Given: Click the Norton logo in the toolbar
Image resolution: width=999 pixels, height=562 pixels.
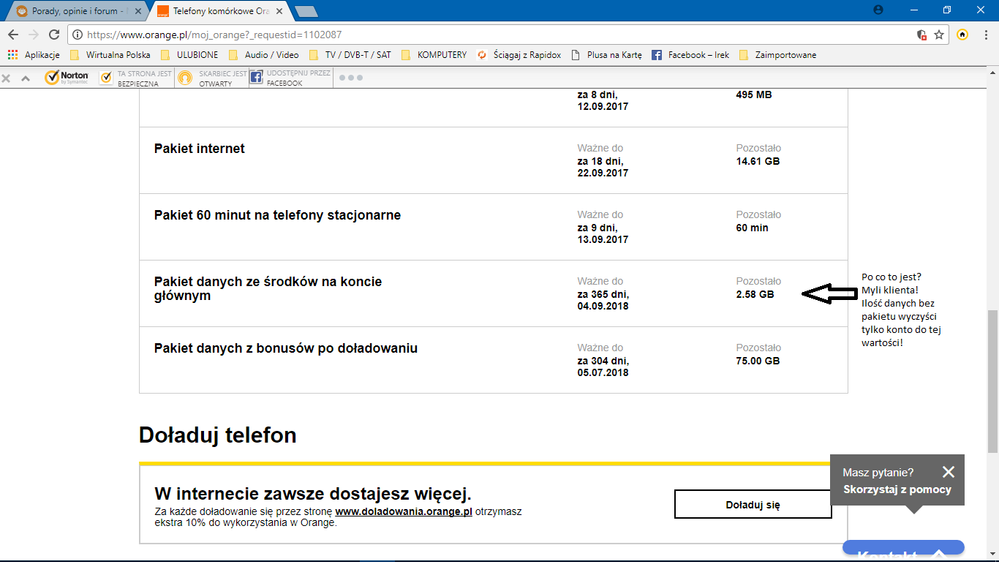Looking at the screenshot, I should click(66, 78).
